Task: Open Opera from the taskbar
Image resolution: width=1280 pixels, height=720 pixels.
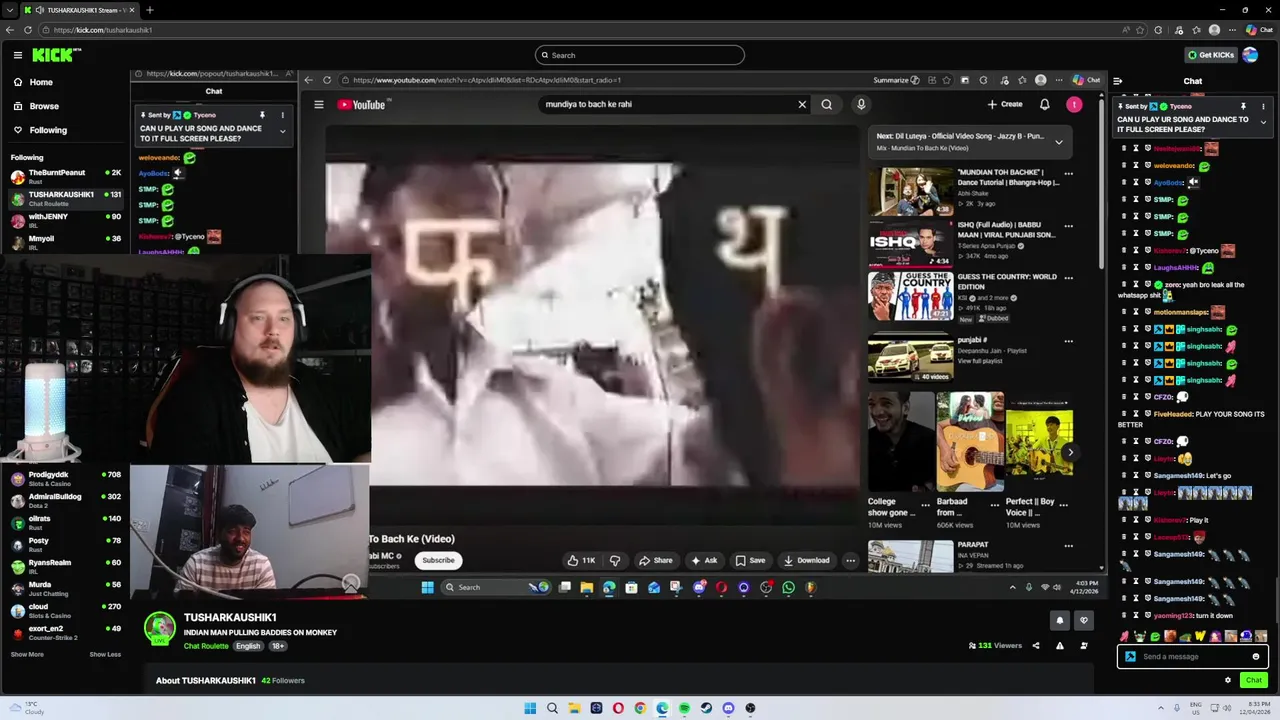Action: pyautogui.click(x=618, y=708)
